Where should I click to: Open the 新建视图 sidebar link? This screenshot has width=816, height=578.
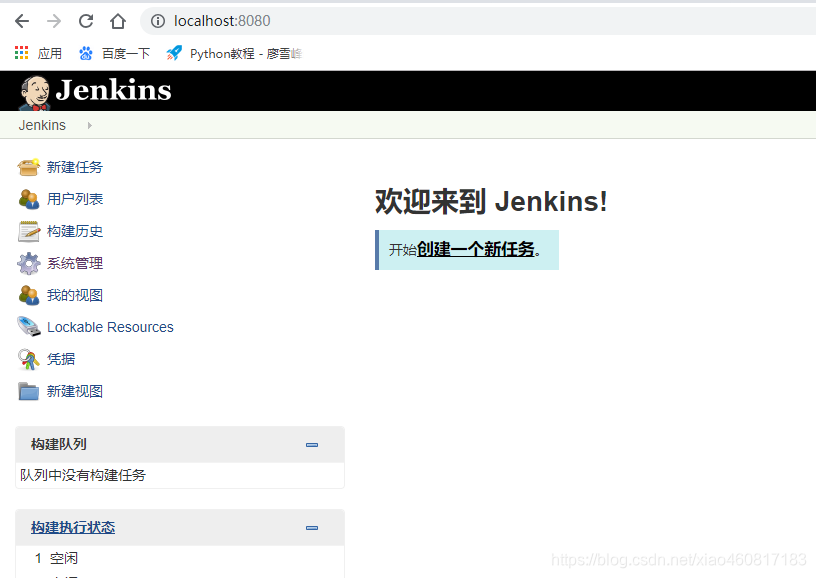tap(75, 391)
